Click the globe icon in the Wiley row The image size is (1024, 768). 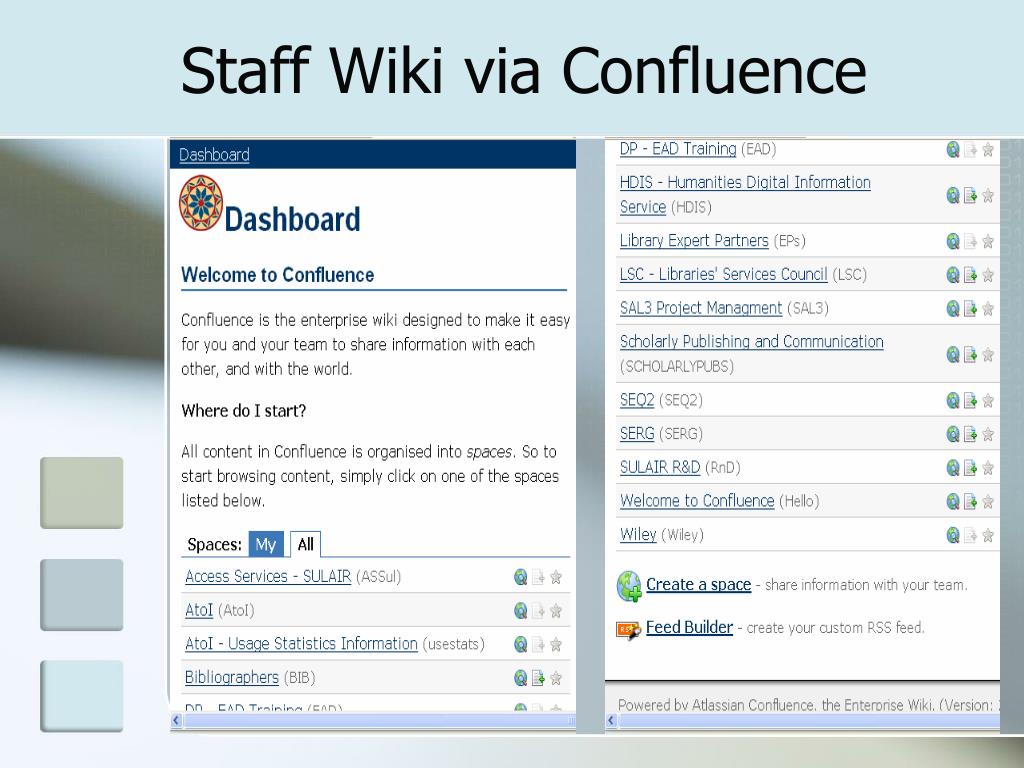953,536
